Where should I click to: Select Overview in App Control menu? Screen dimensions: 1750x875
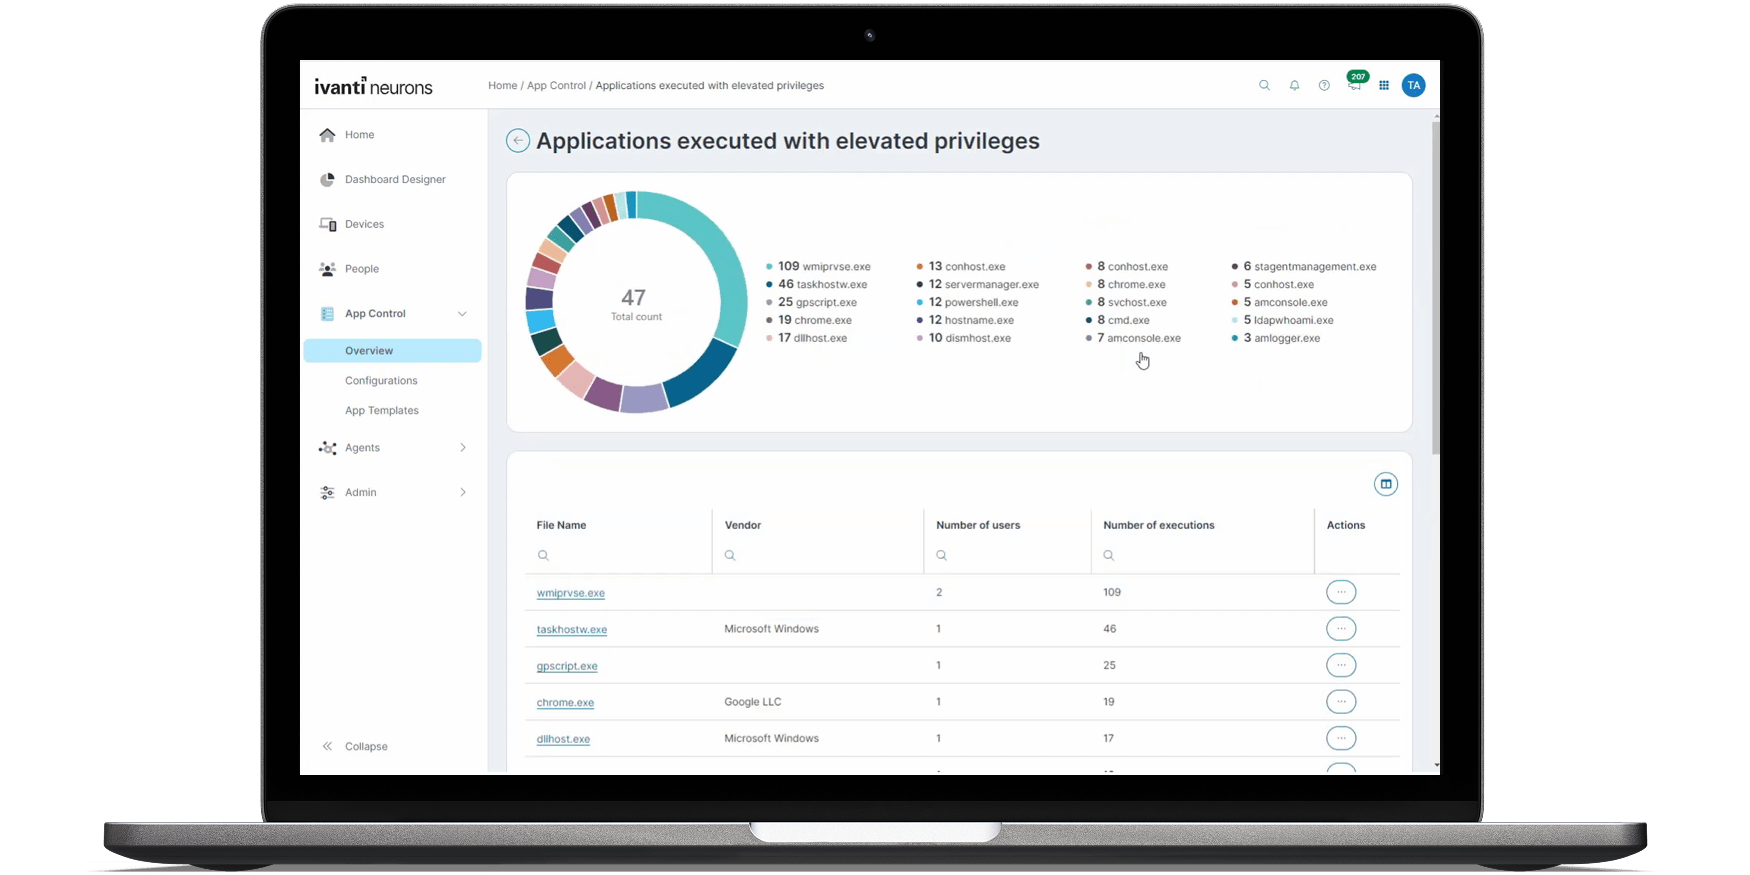click(x=392, y=351)
